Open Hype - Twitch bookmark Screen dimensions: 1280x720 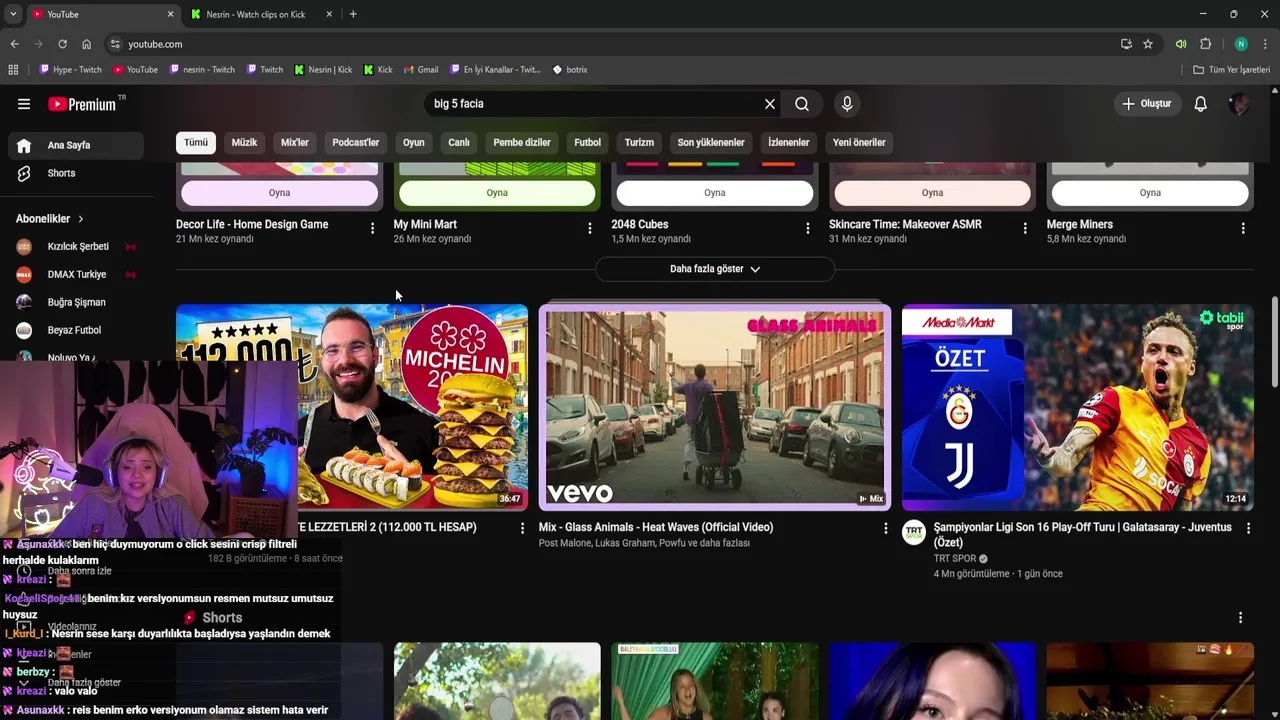tap(70, 70)
